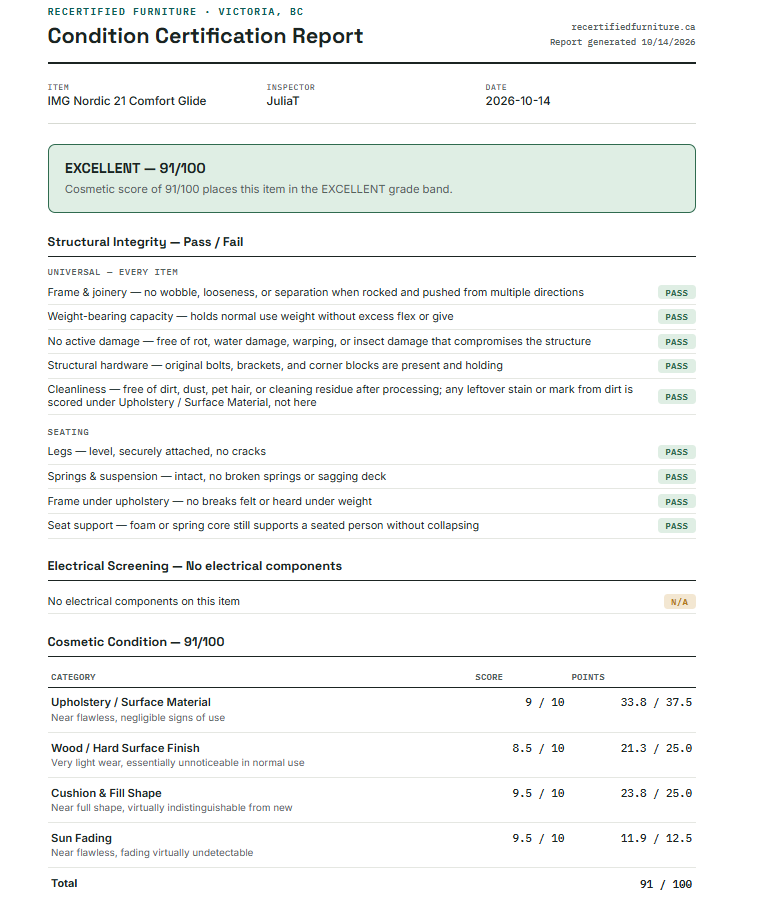Click PASS badge for Cleanliness row
Viewport: 762px width, 899px height.
click(x=677, y=397)
